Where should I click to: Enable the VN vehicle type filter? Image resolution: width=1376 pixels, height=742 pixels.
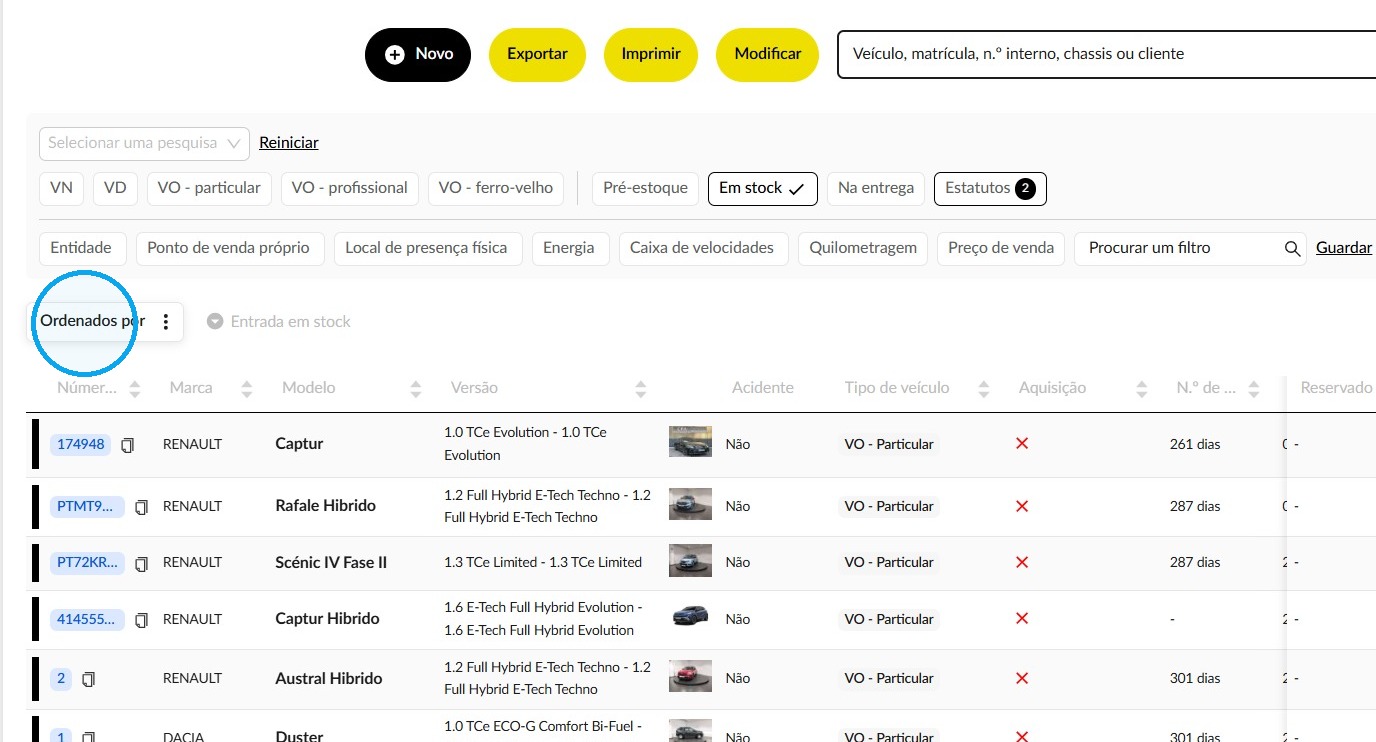click(x=61, y=188)
